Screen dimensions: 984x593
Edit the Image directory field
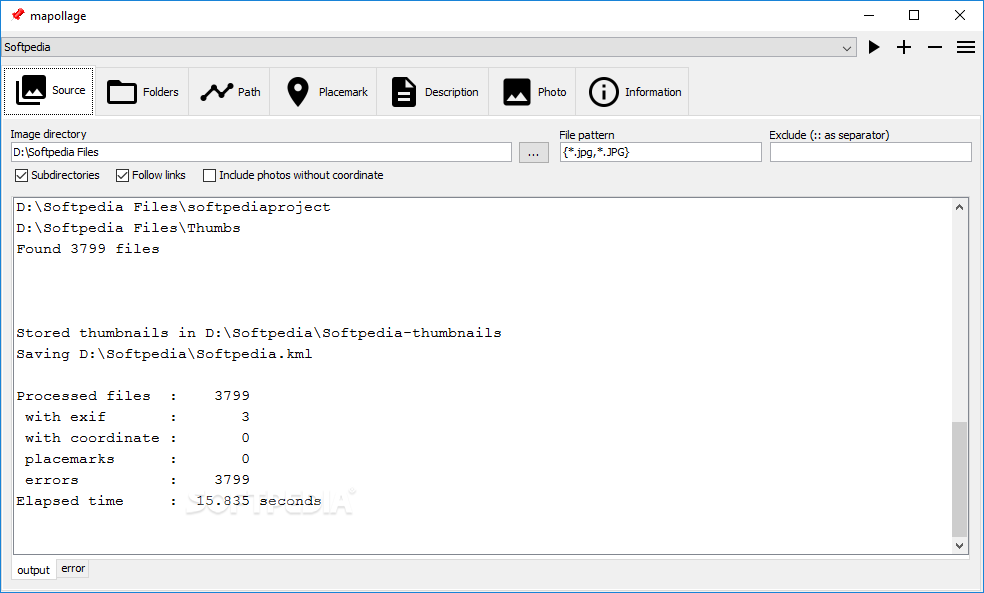tap(261, 152)
